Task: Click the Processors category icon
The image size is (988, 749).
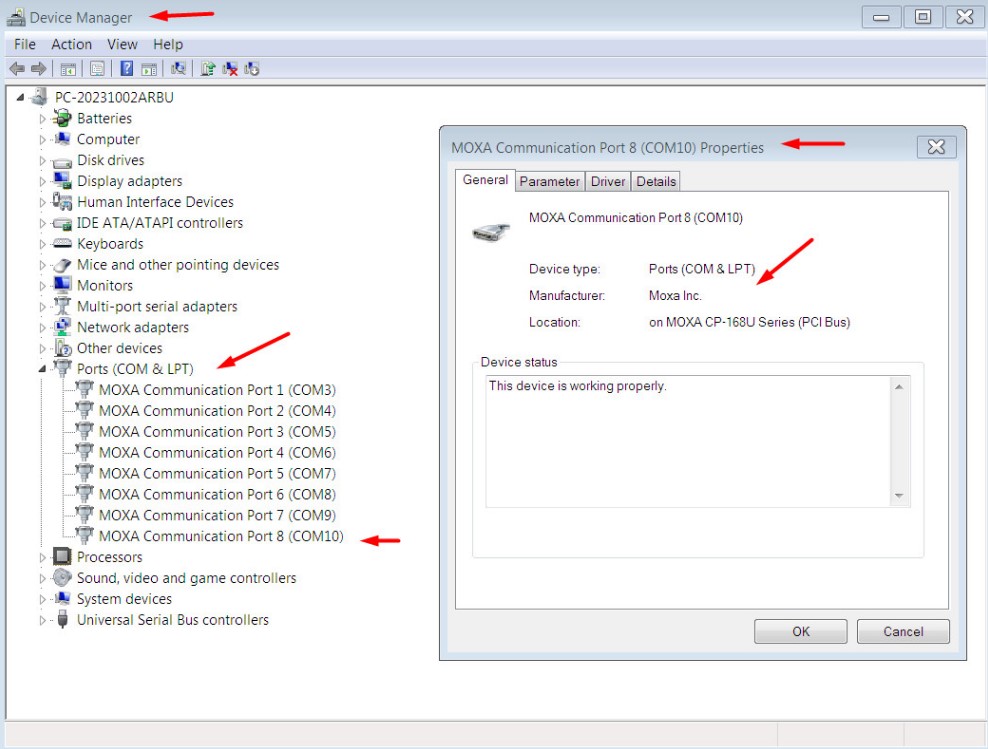Action: [x=62, y=556]
